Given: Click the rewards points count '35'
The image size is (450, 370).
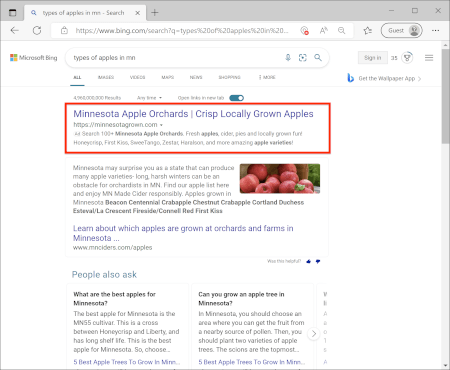Looking at the screenshot, I should (394, 58).
